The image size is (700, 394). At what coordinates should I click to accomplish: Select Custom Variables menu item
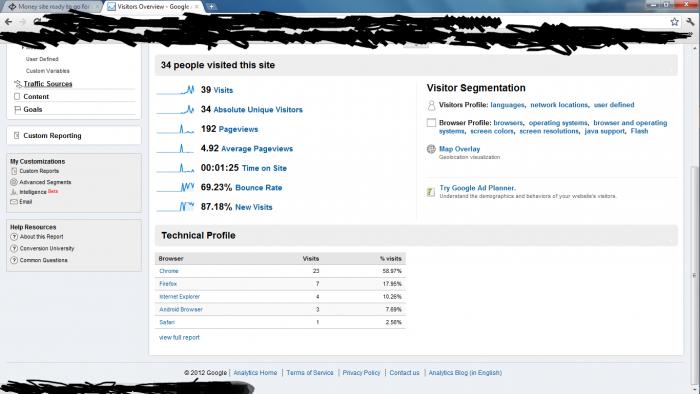[47, 71]
